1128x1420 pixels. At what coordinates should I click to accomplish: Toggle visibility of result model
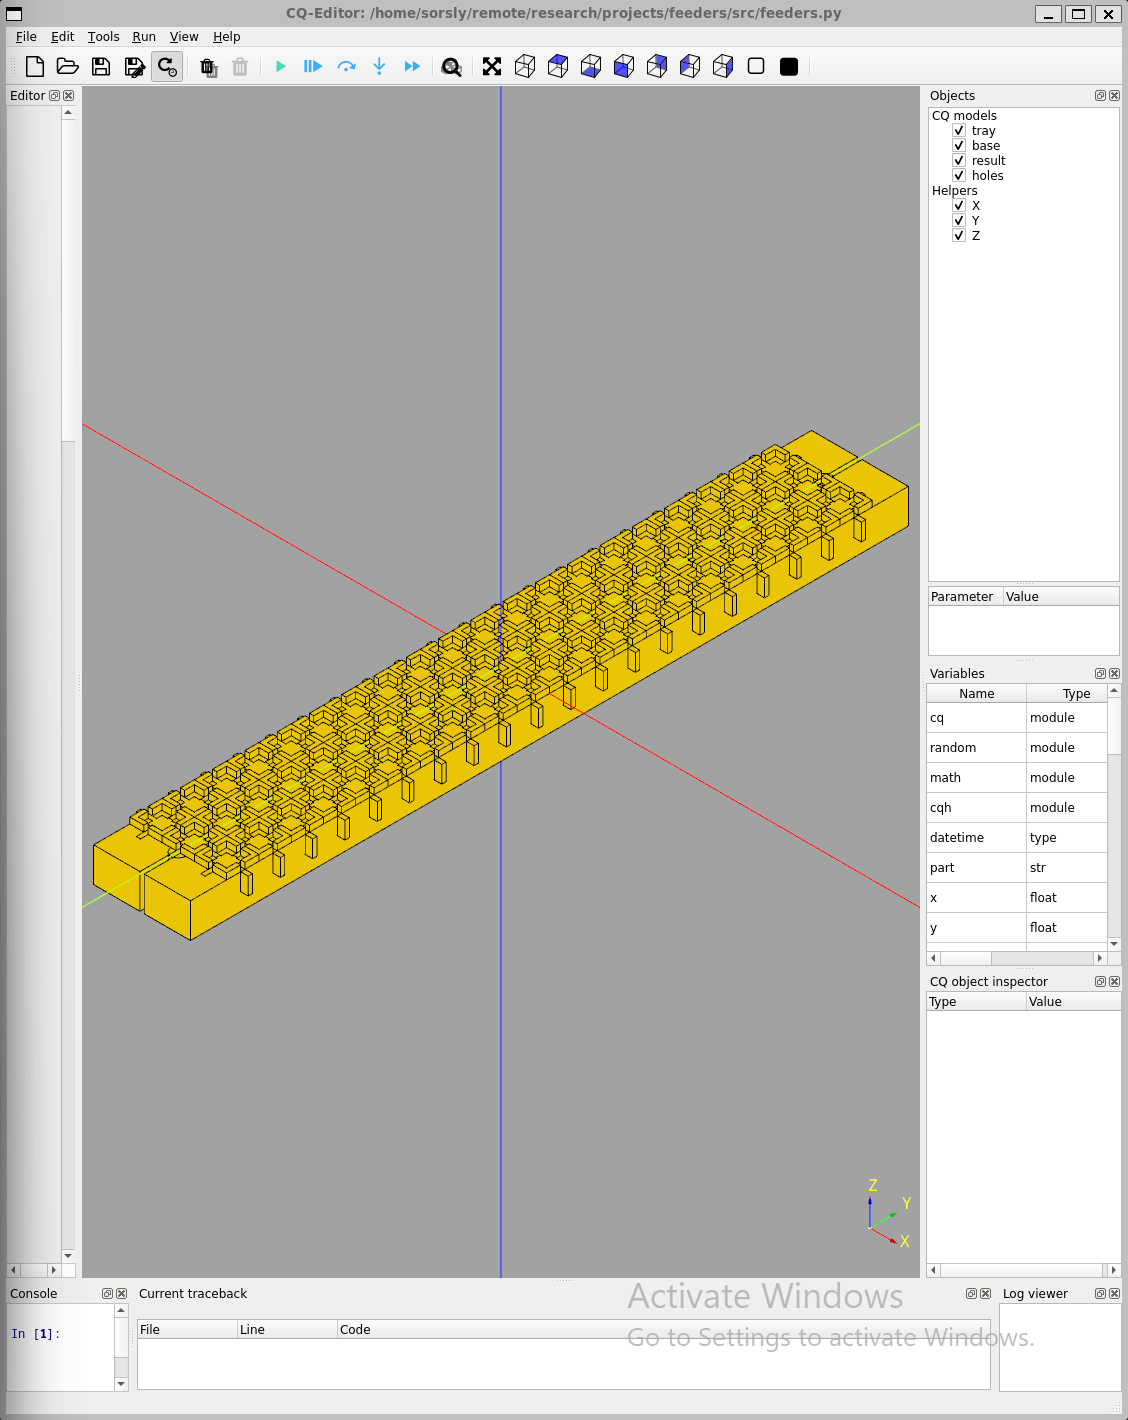pos(959,161)
